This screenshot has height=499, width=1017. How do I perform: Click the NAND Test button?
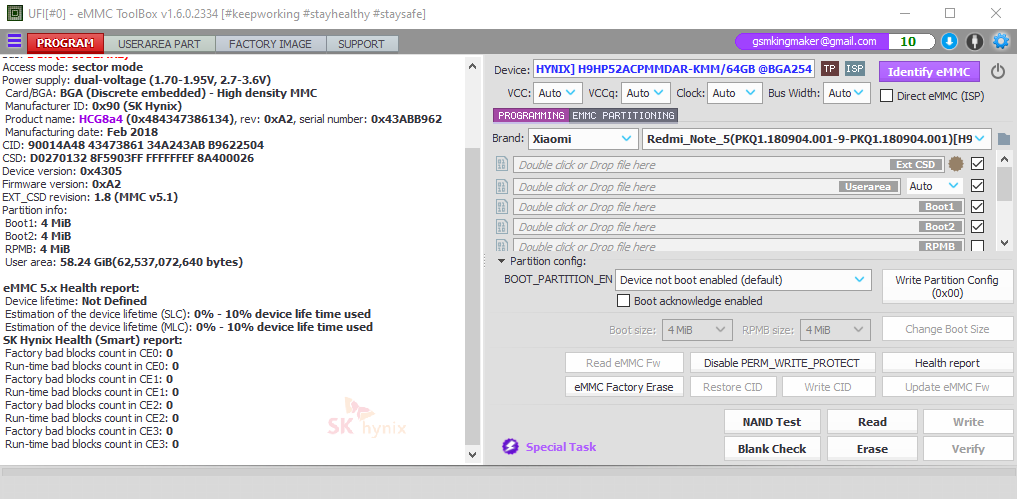[772, 422]
